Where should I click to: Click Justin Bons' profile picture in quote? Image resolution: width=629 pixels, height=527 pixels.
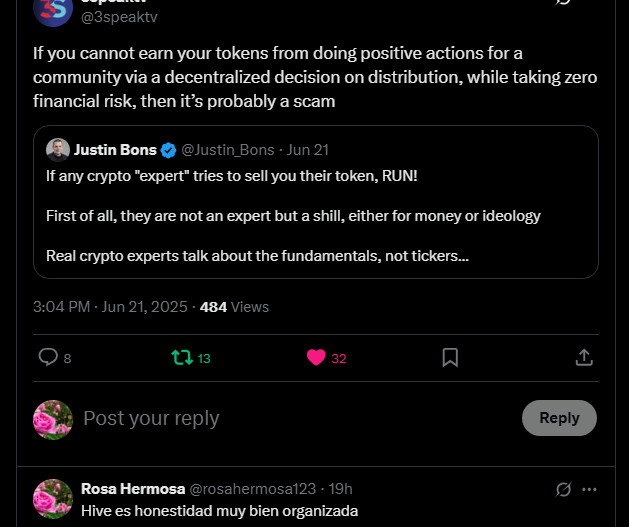[57, 150]
